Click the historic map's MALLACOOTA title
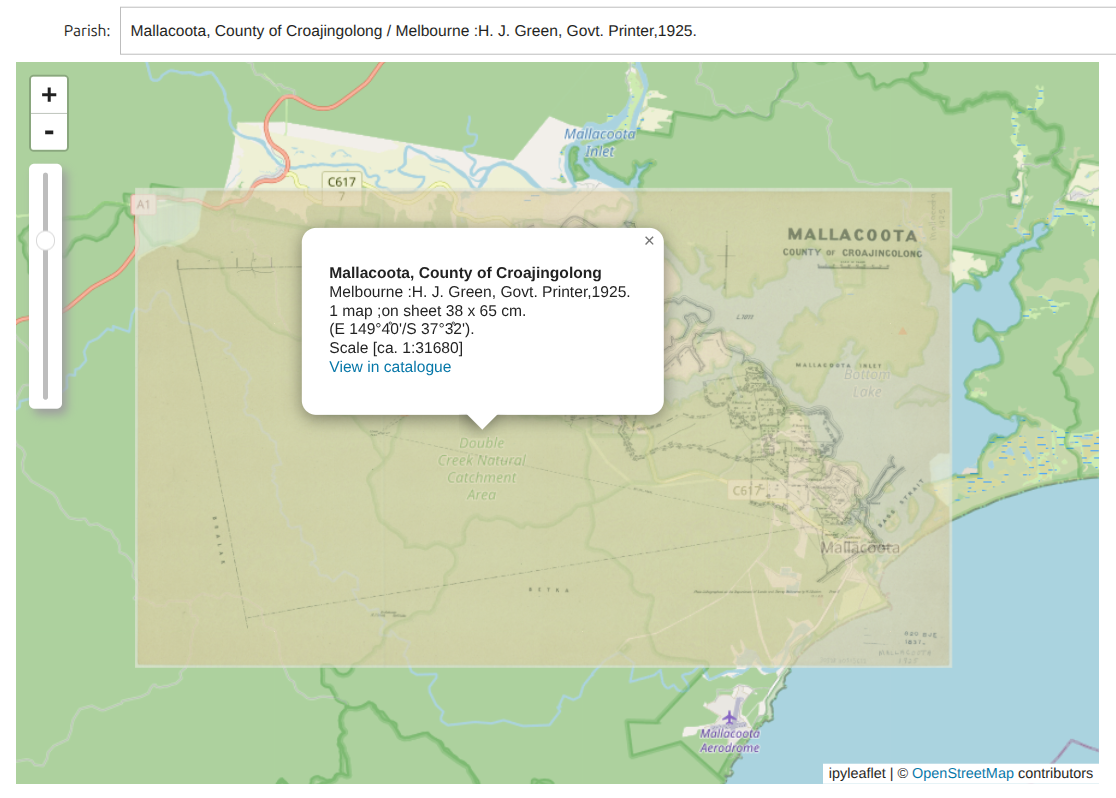The height and width of the screenshot is (798, 1116). (852, 235)
